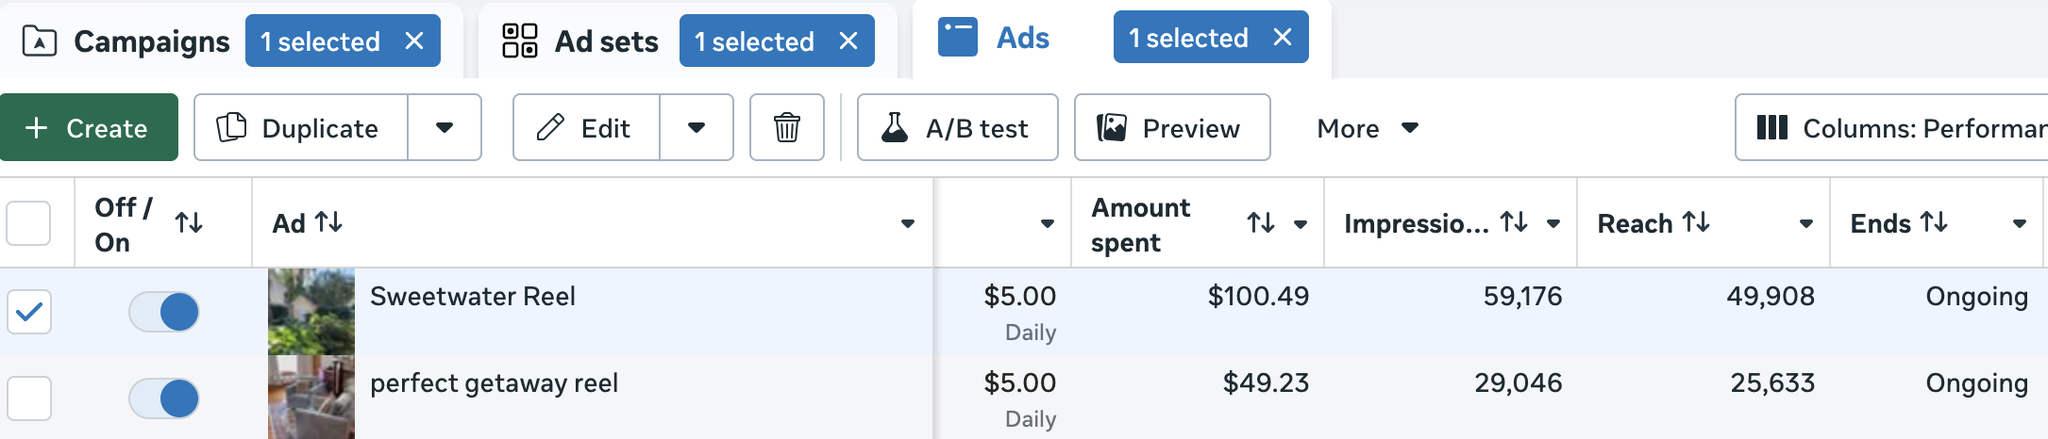This screenshot has width=2048, height=439.
Task: Open the Duplicate dropdown arrow
Action: point(445,128)
